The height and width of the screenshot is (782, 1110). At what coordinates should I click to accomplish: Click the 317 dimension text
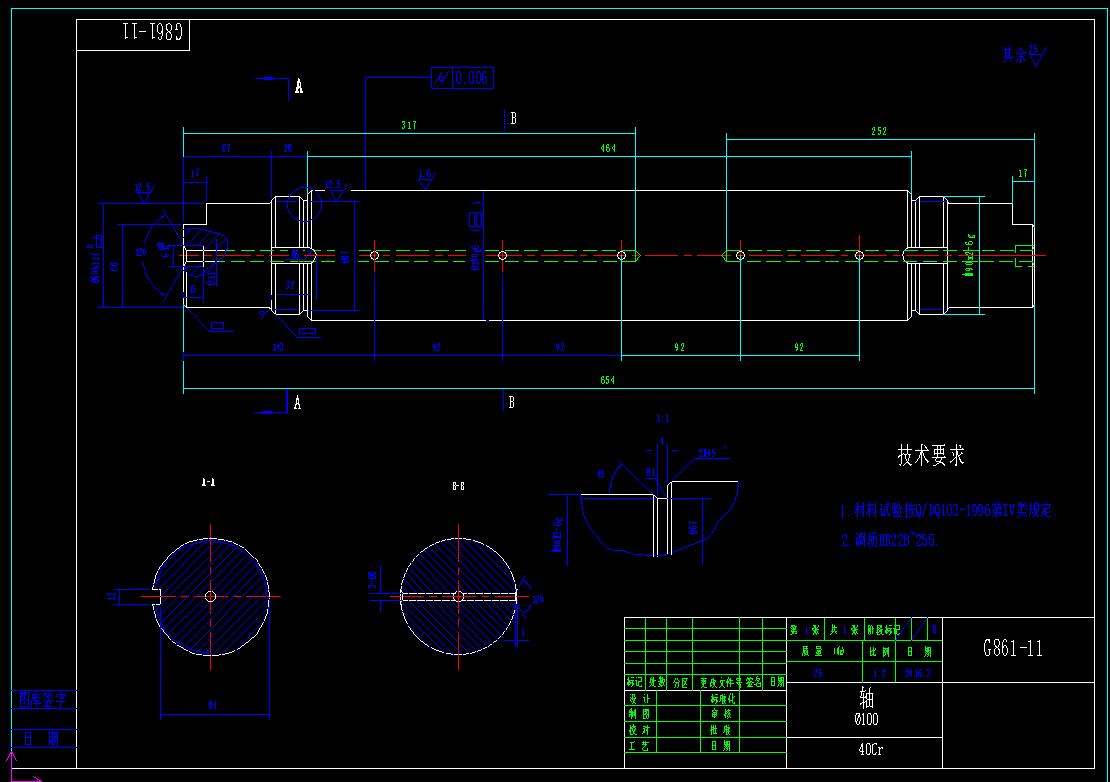pyautogui.click(x=408, y=125)
